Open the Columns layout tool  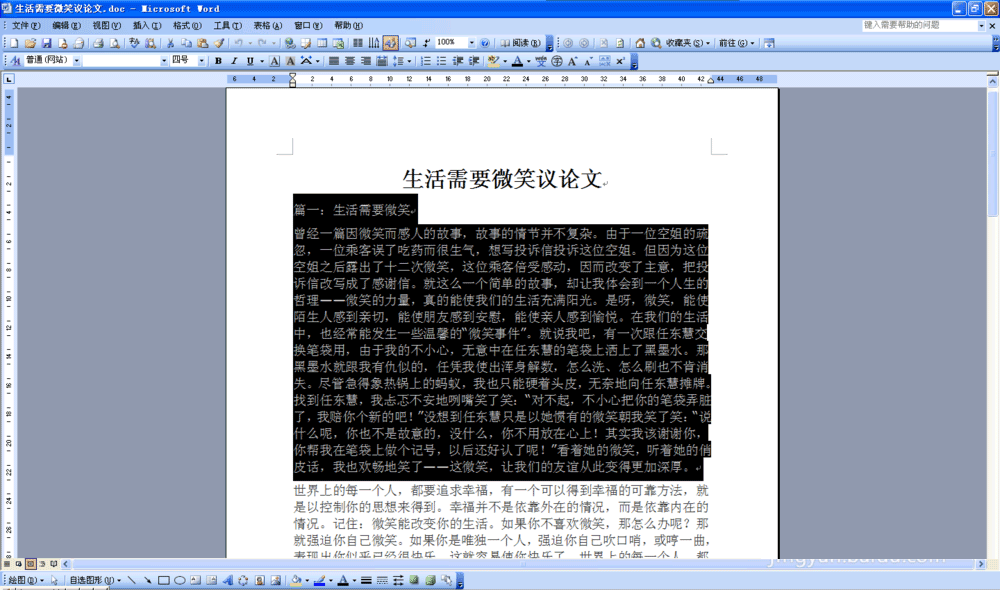pyautogui.click(x=358, y=43)
